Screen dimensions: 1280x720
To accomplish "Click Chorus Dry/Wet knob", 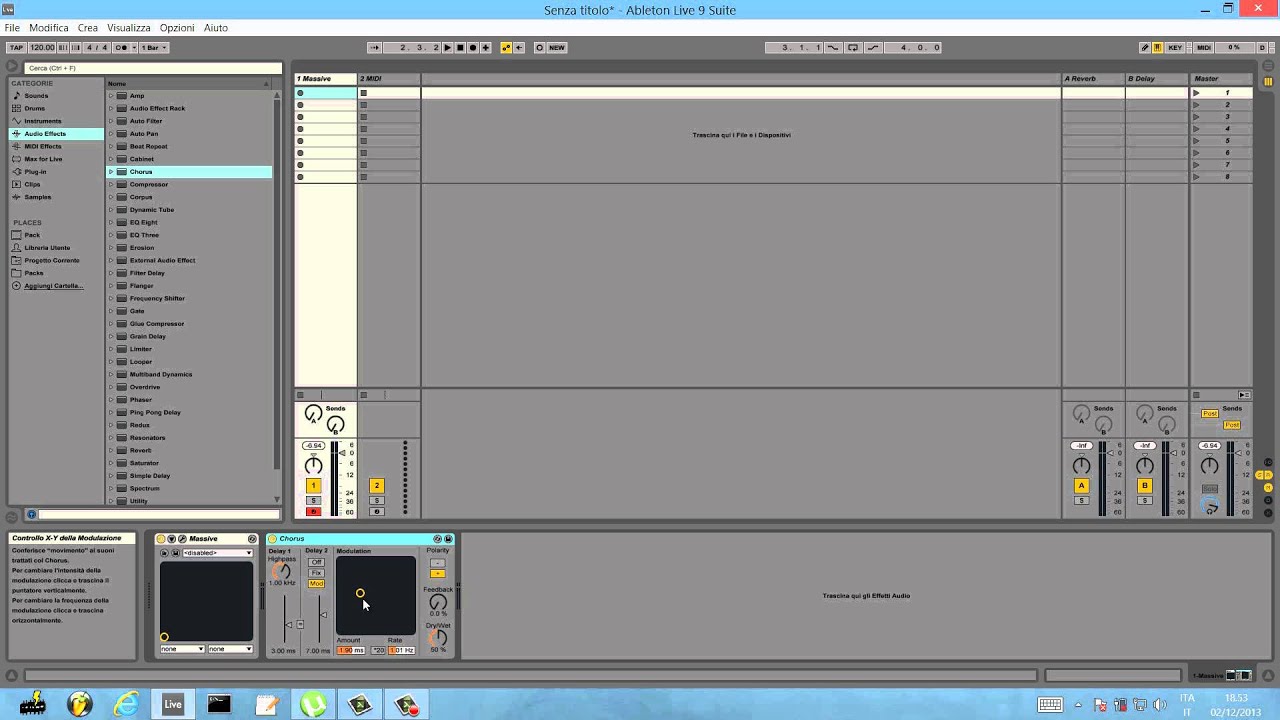I will (438, 637).
